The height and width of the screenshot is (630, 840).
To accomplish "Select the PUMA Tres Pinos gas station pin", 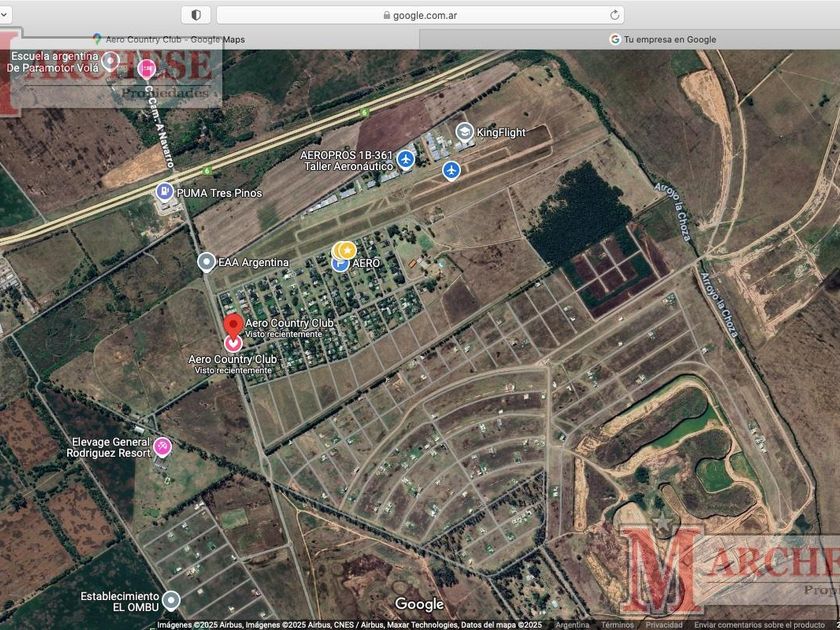I will [x=164, y=192].
